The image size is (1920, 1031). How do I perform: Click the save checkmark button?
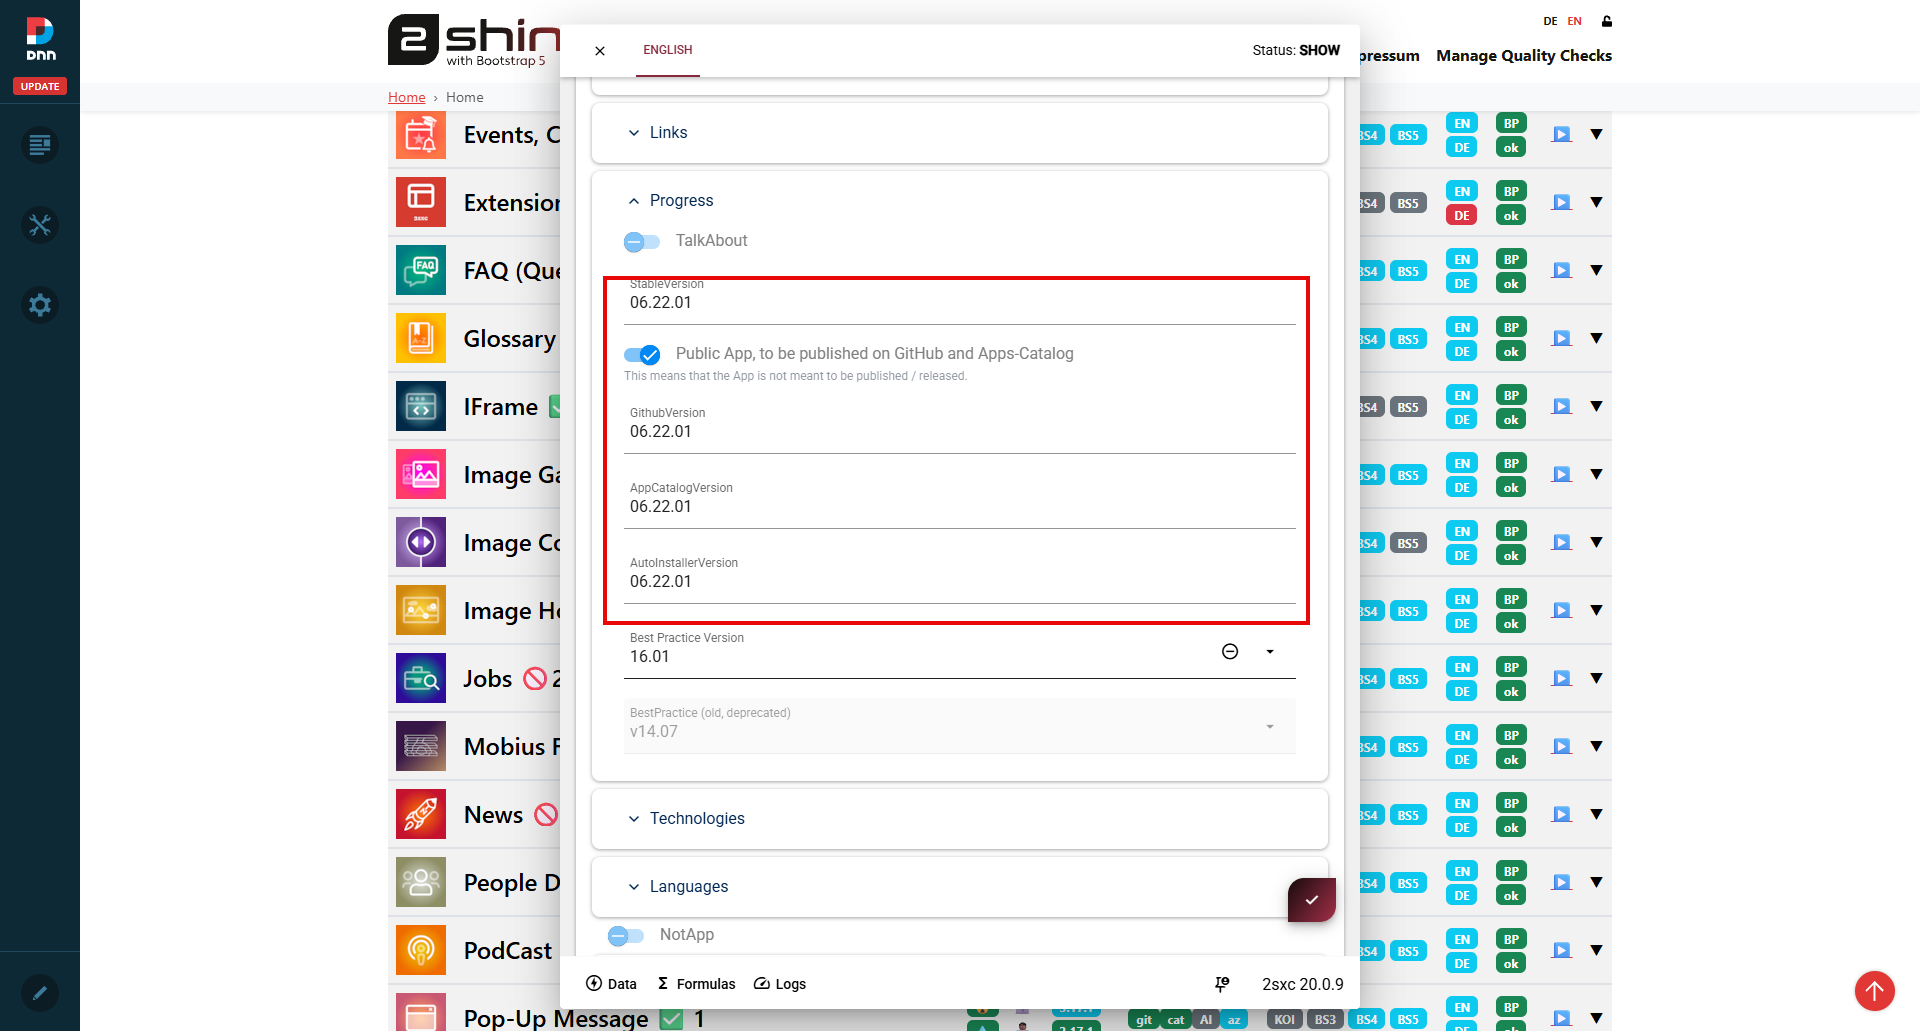pos(1311,900)
